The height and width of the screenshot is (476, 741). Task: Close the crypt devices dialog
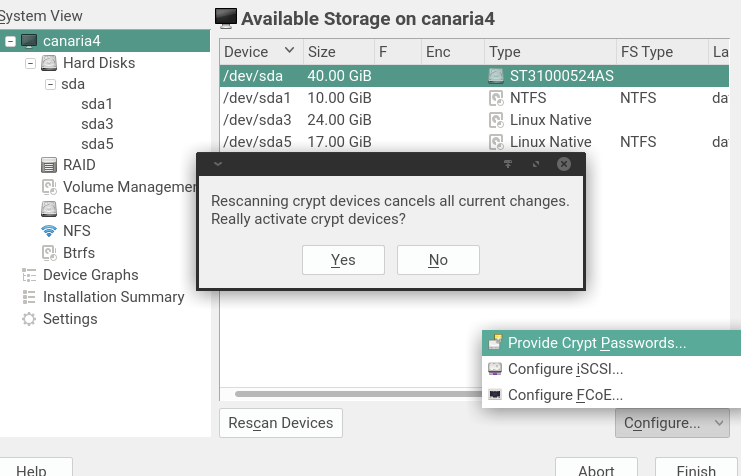point(564,163)
